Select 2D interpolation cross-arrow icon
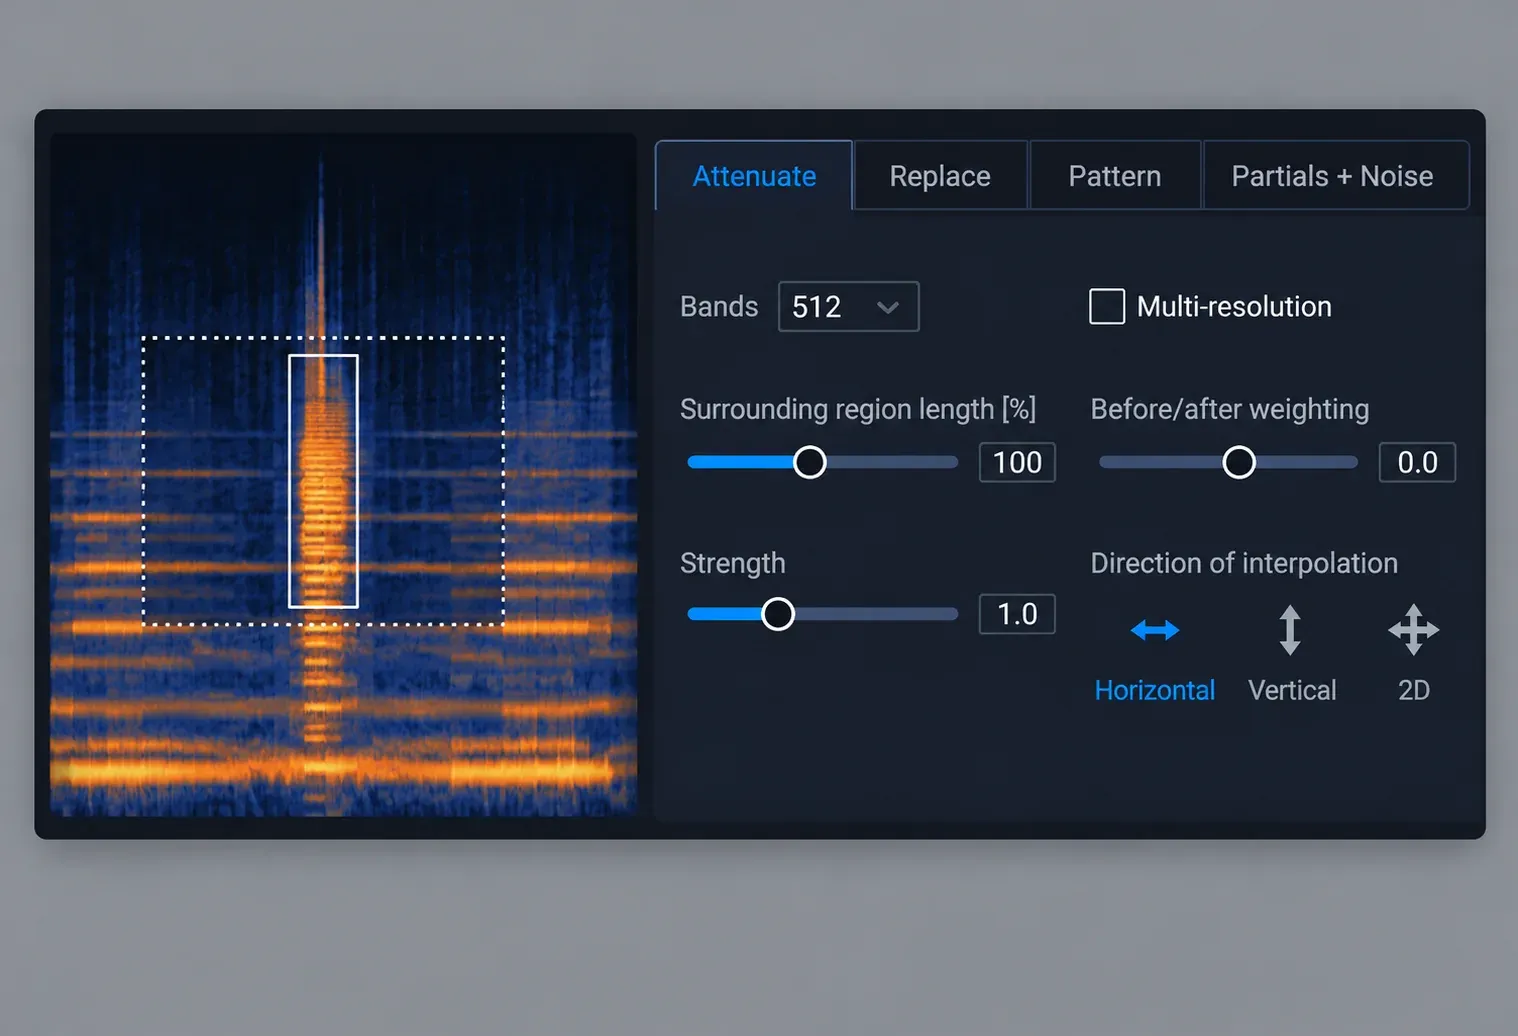Image resolution: width=1518 pixels, height=1036 pixels. pyautogui.click(x=1413, y=630)
